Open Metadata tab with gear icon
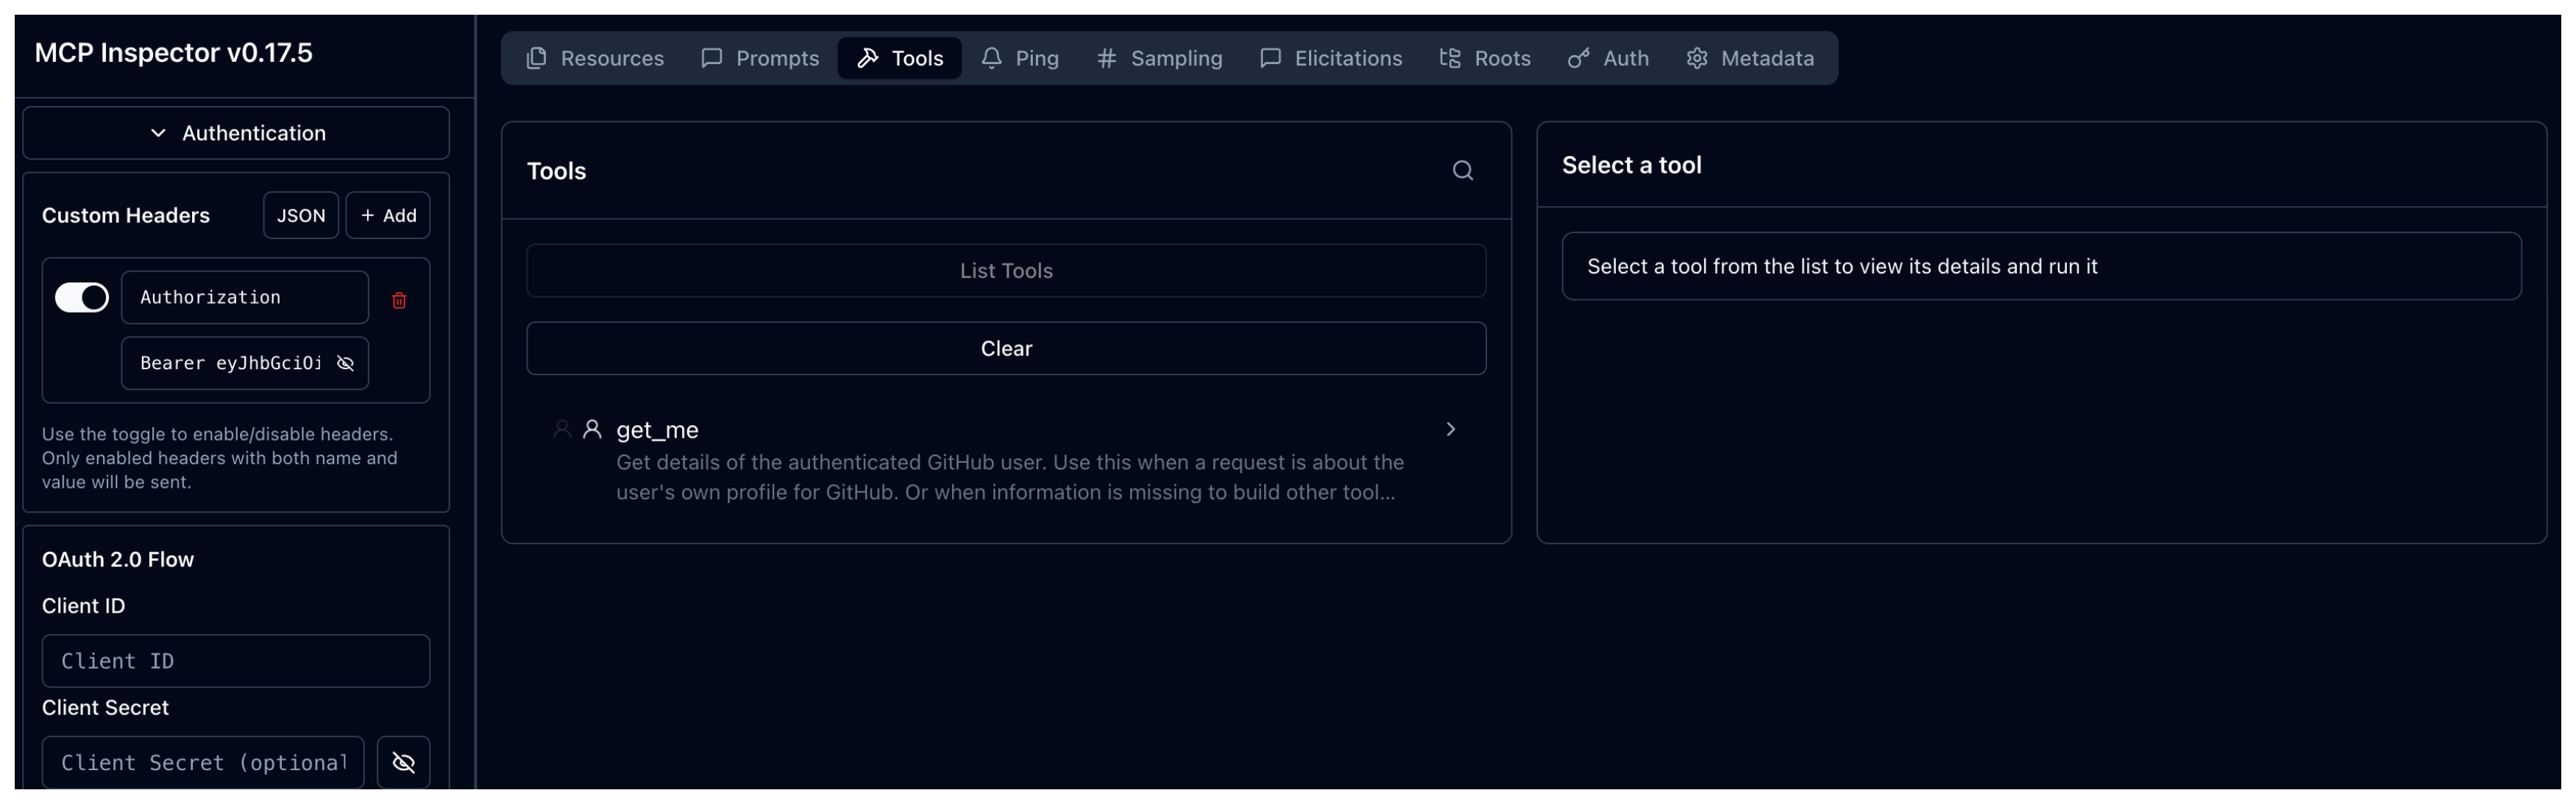 1750,58
